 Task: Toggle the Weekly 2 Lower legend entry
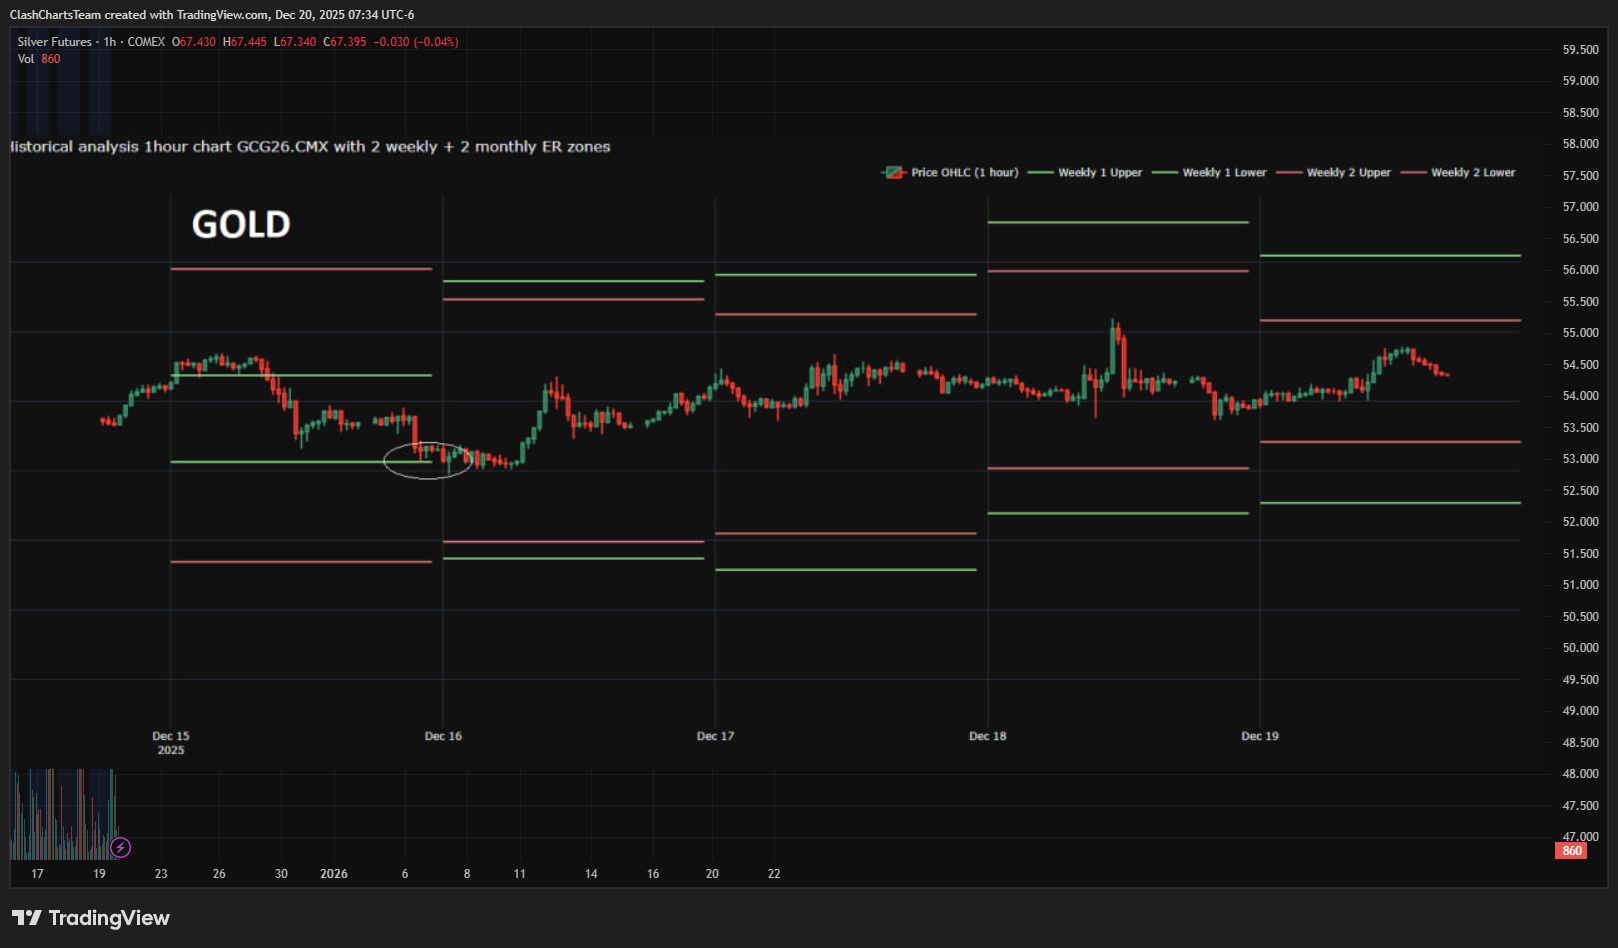click(x=1458, y=173)
